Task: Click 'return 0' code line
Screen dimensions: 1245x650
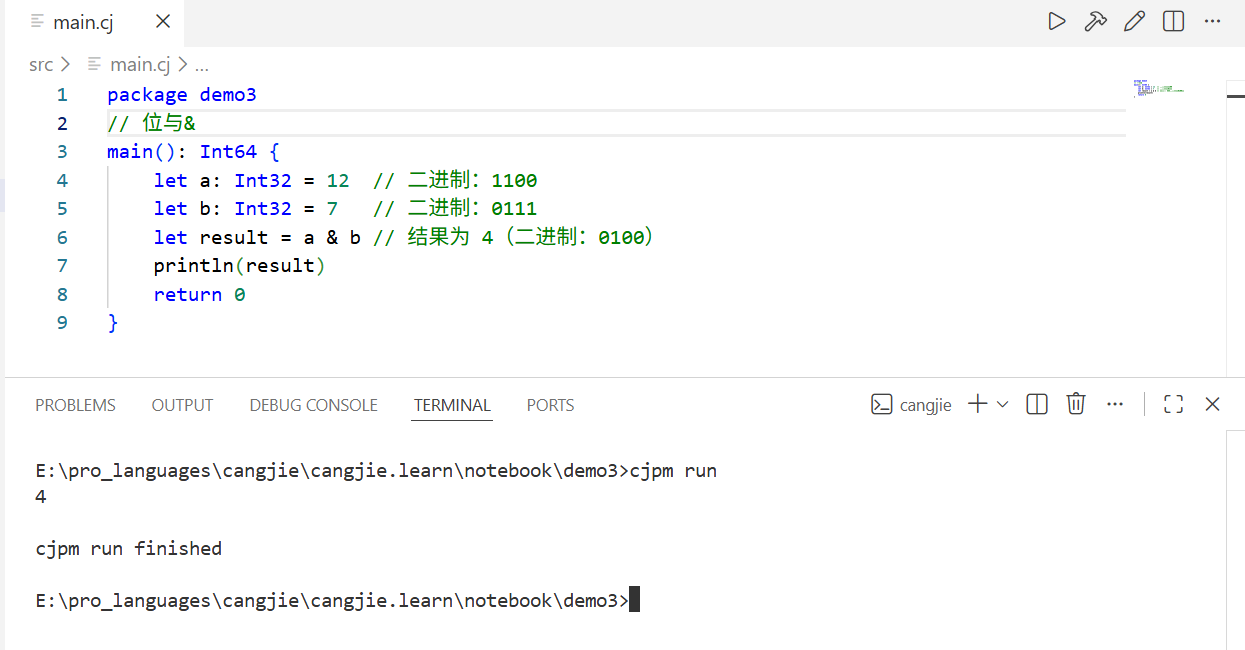Action: [x=199, y=294]
